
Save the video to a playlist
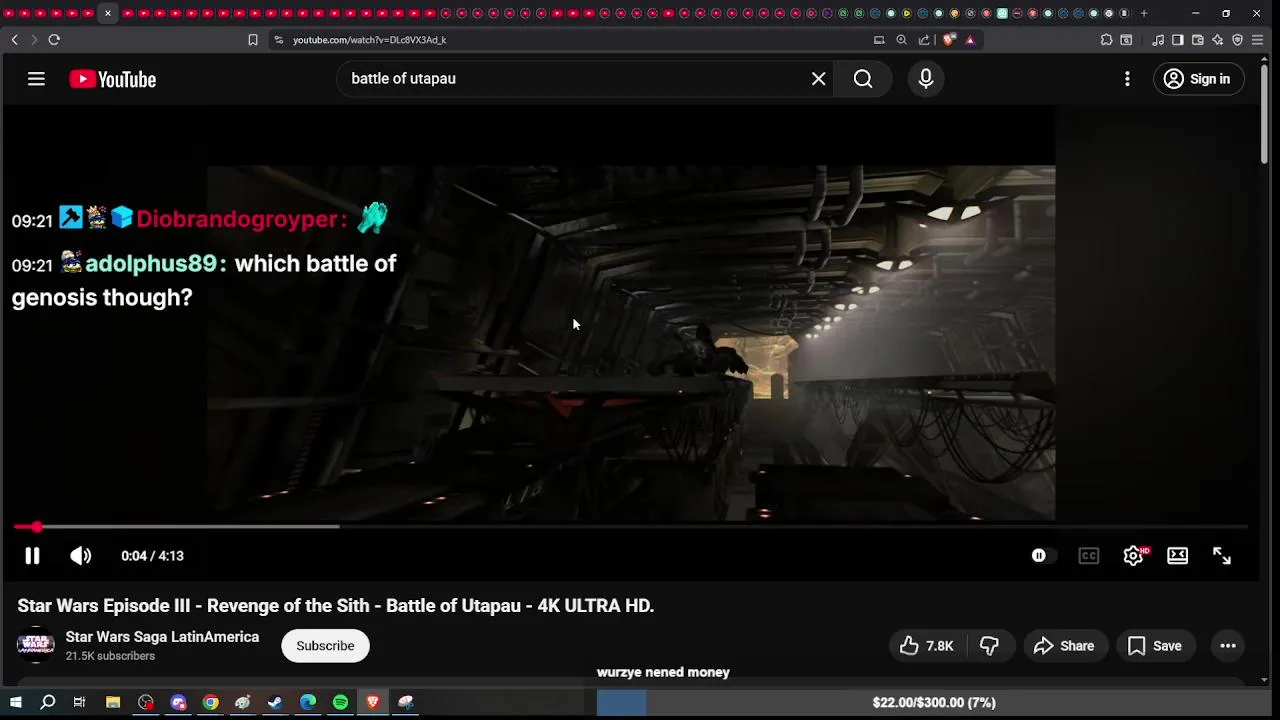coord(1155,646)
